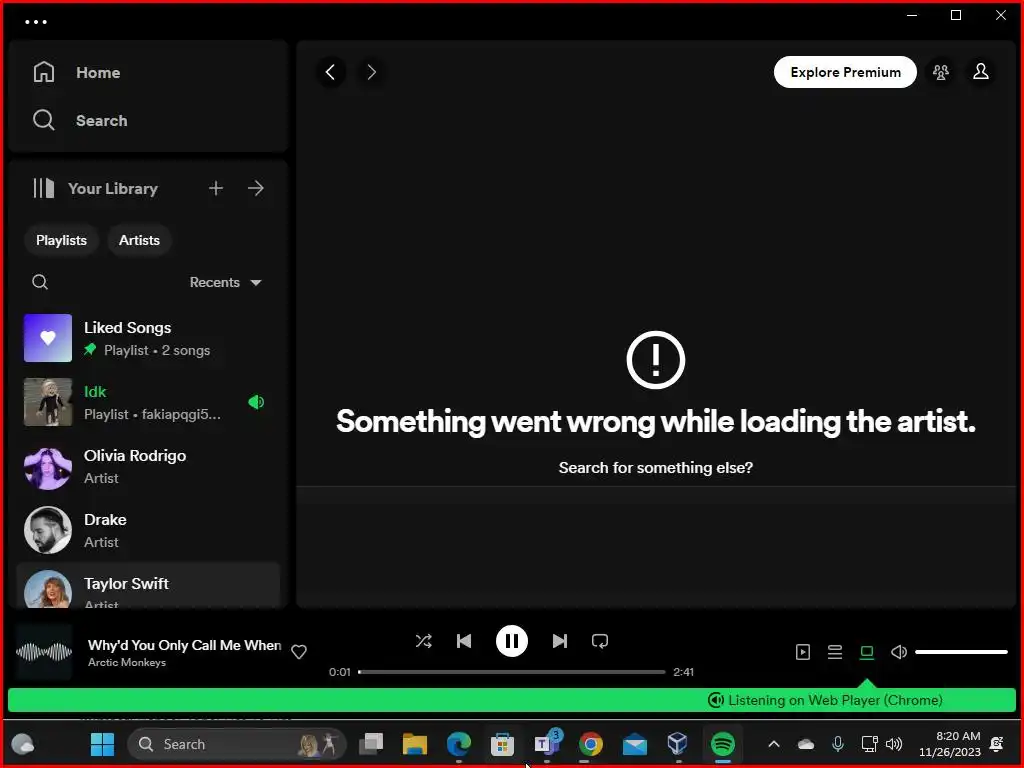The width and height of the screenshot is (1024, 768).
Task: Show hidden system tray icons
Action: coord(774,744)
